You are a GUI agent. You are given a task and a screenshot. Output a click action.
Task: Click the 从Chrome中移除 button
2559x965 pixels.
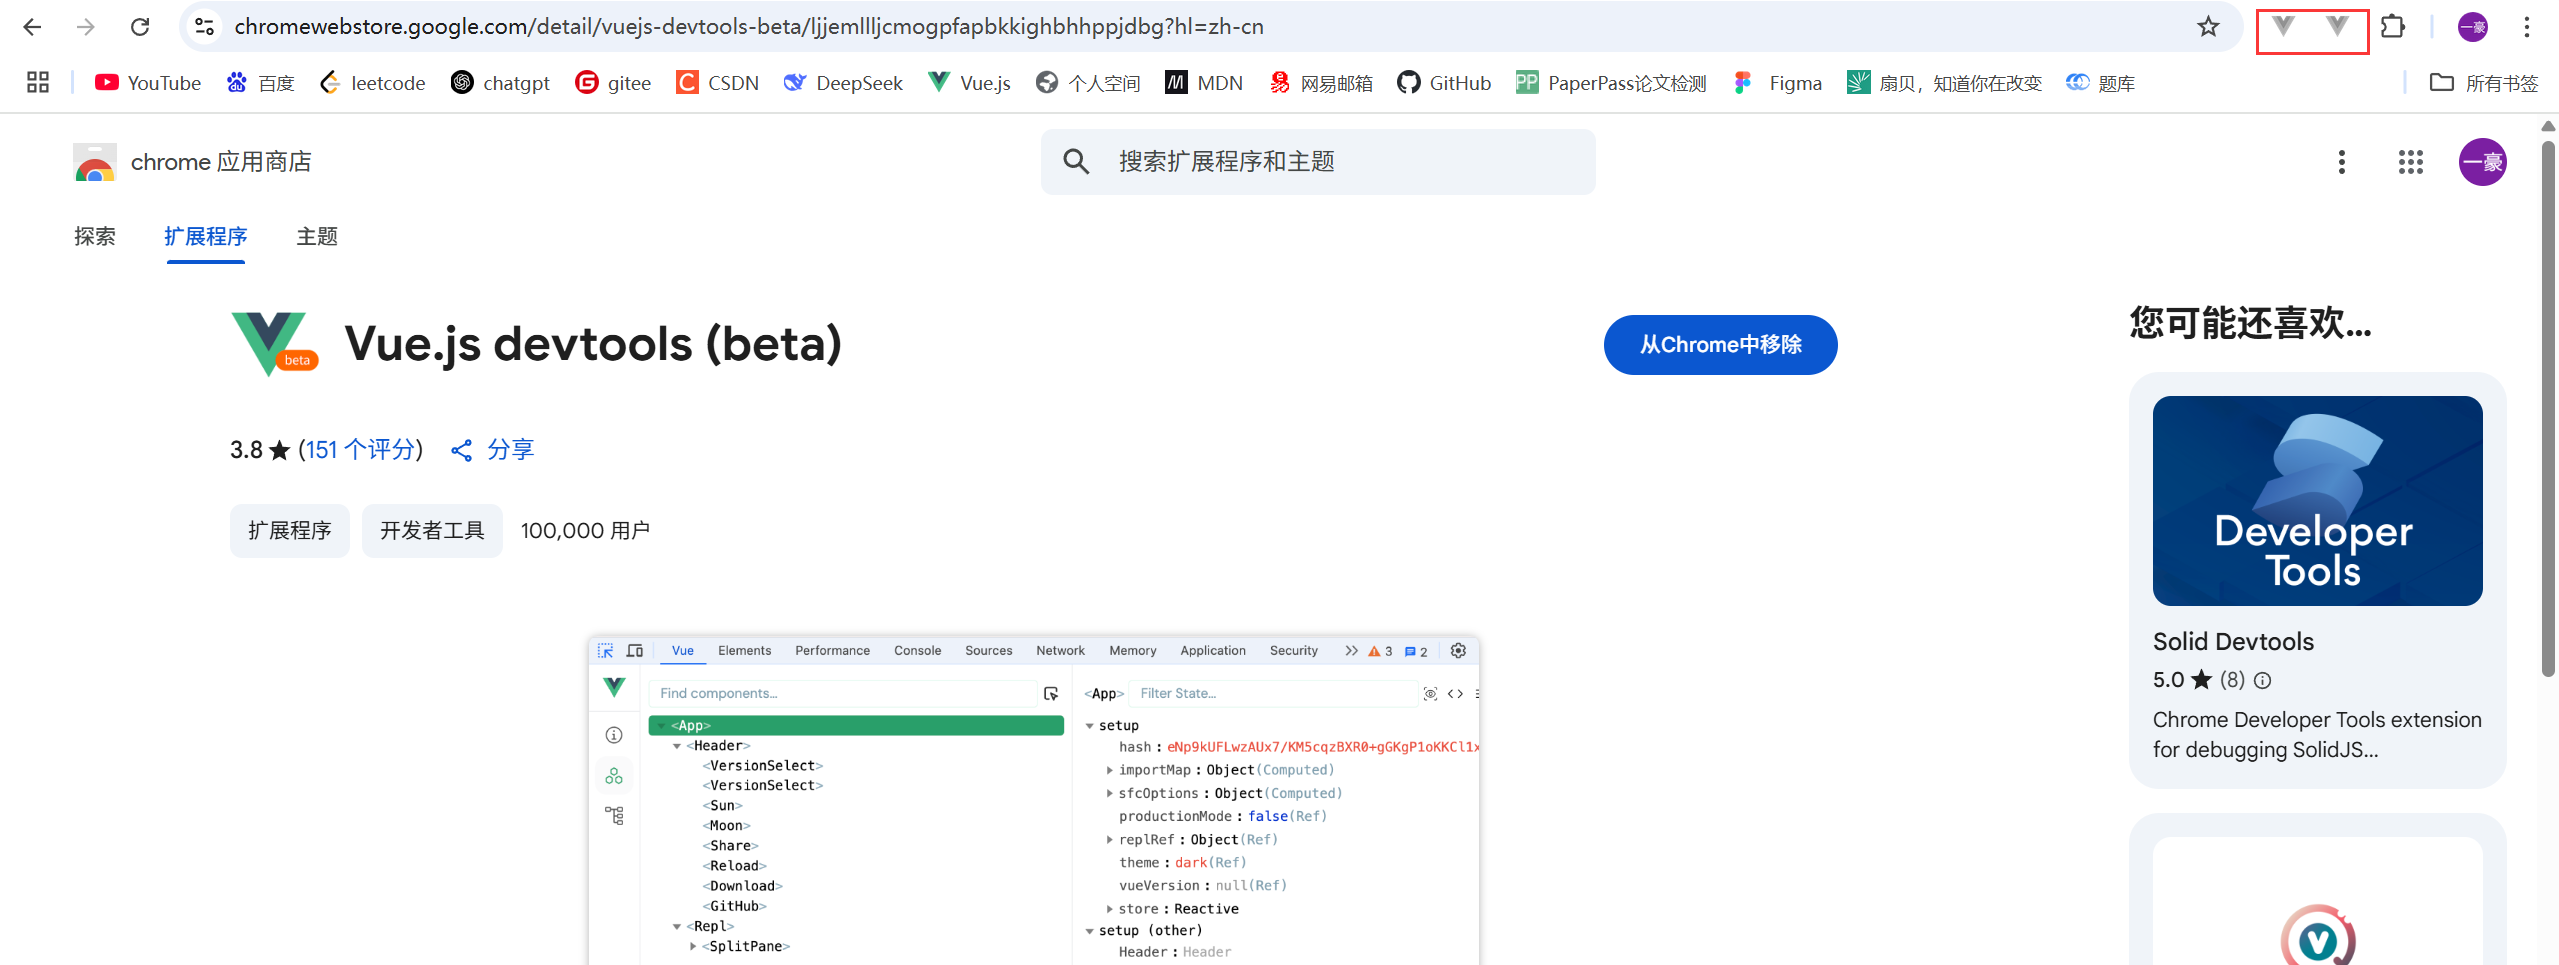[1720, 345]
